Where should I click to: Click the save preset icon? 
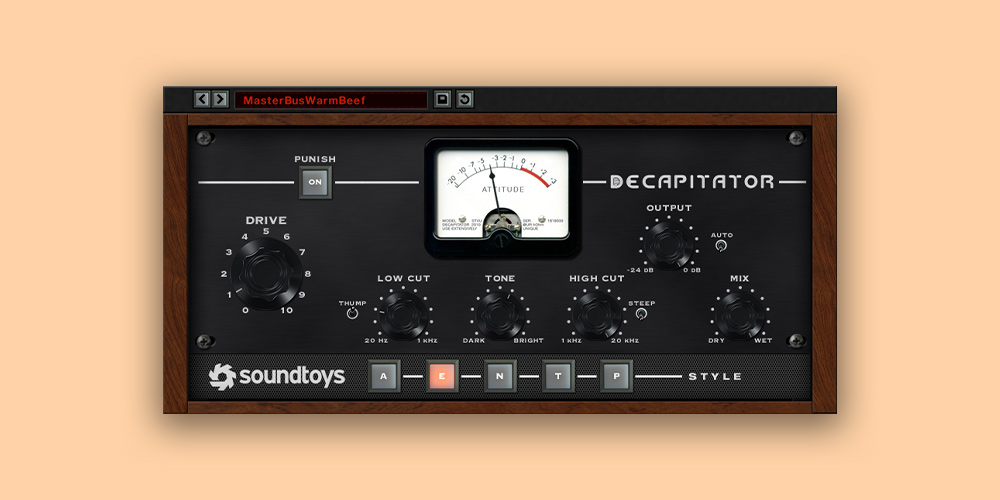pos(443,99)
